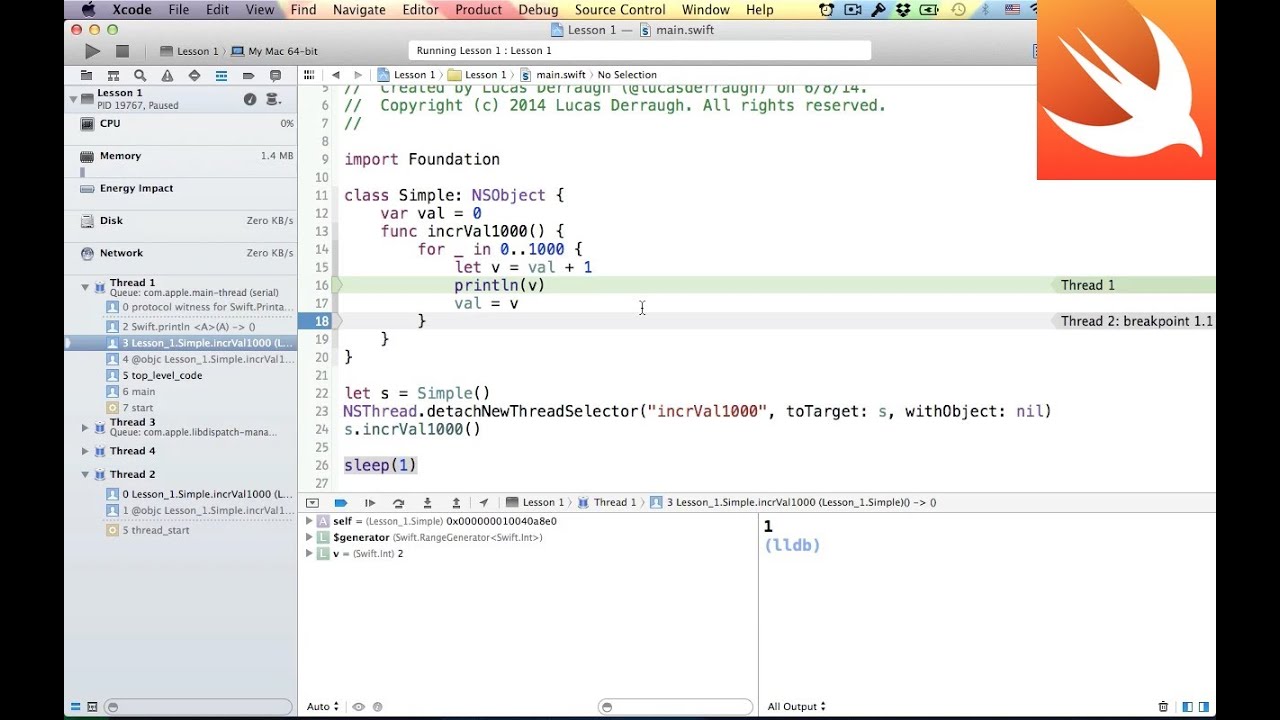This screenshot has width=1280, height=720.
Task: Click the Lesson 1 scheme selector
Action: (x=190, y=51)
